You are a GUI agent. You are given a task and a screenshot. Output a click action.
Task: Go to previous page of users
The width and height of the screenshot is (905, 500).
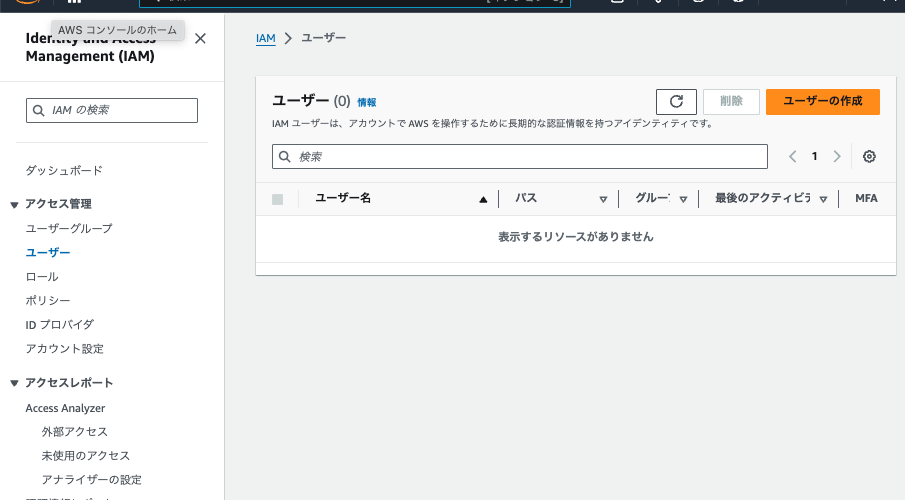click(792, 156)
